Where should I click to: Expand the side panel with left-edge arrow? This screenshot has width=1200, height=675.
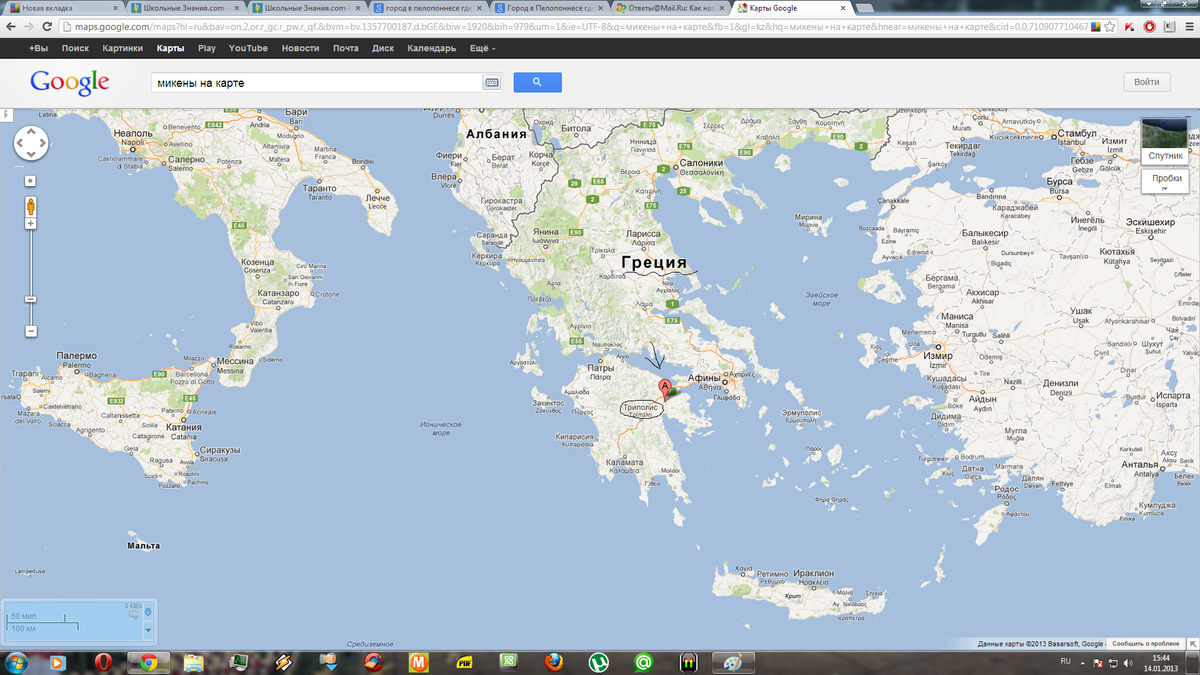pos(5,113)
